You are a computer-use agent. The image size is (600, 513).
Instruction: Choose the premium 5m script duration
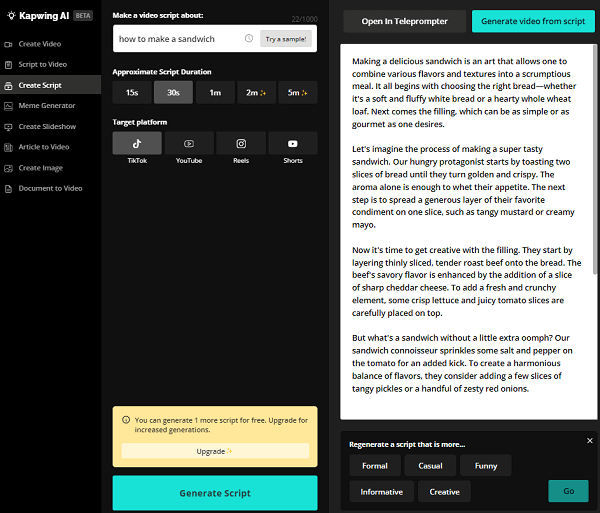point(298,93)
